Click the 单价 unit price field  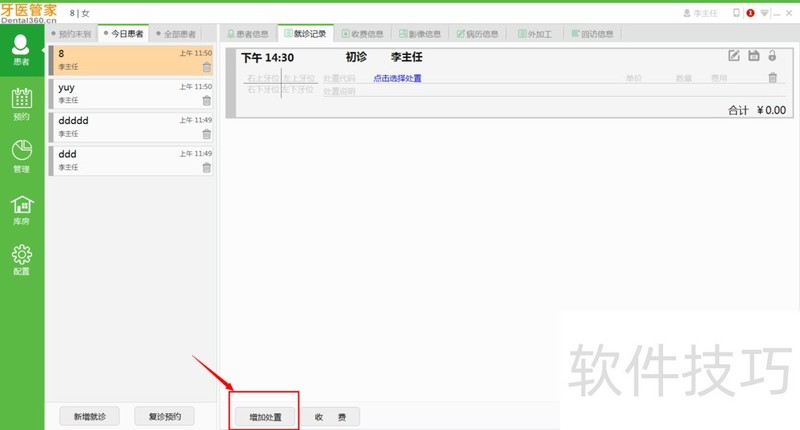point(634,78)
